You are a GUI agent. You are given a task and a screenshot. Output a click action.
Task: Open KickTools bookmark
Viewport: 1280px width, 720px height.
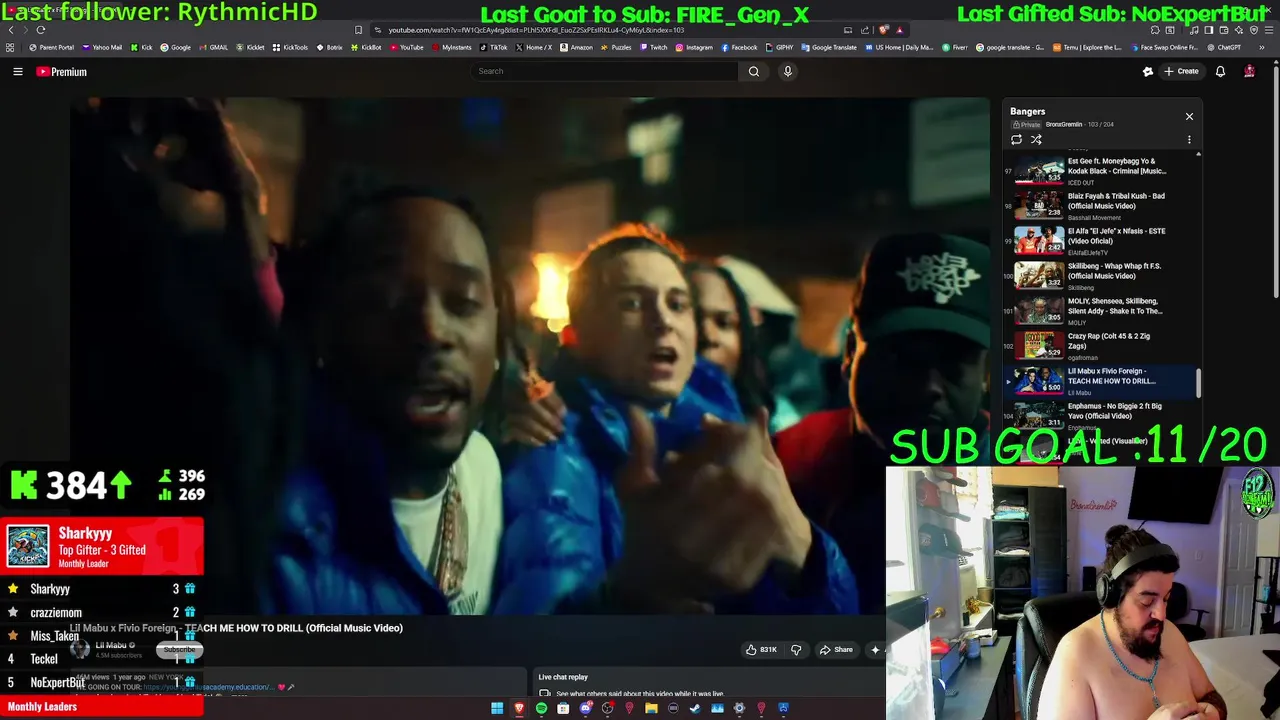(291, 47)
